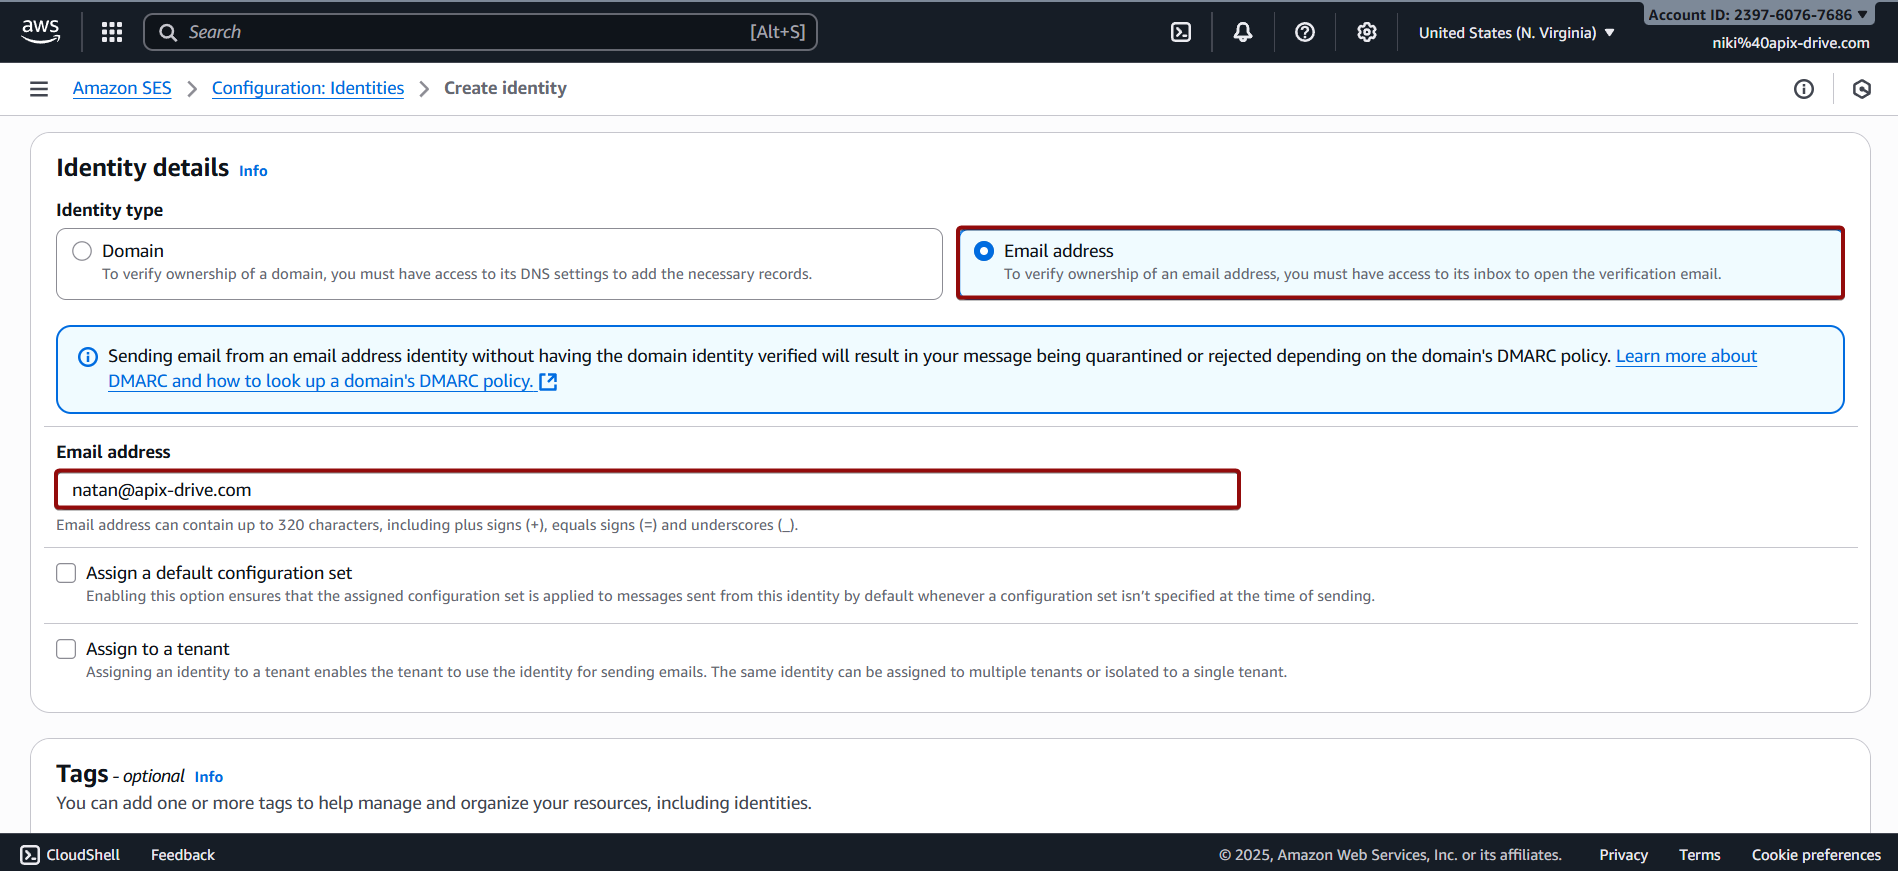Select the Domain identity type
This screenshot has width=1898, height=871.
click(82, 251)
